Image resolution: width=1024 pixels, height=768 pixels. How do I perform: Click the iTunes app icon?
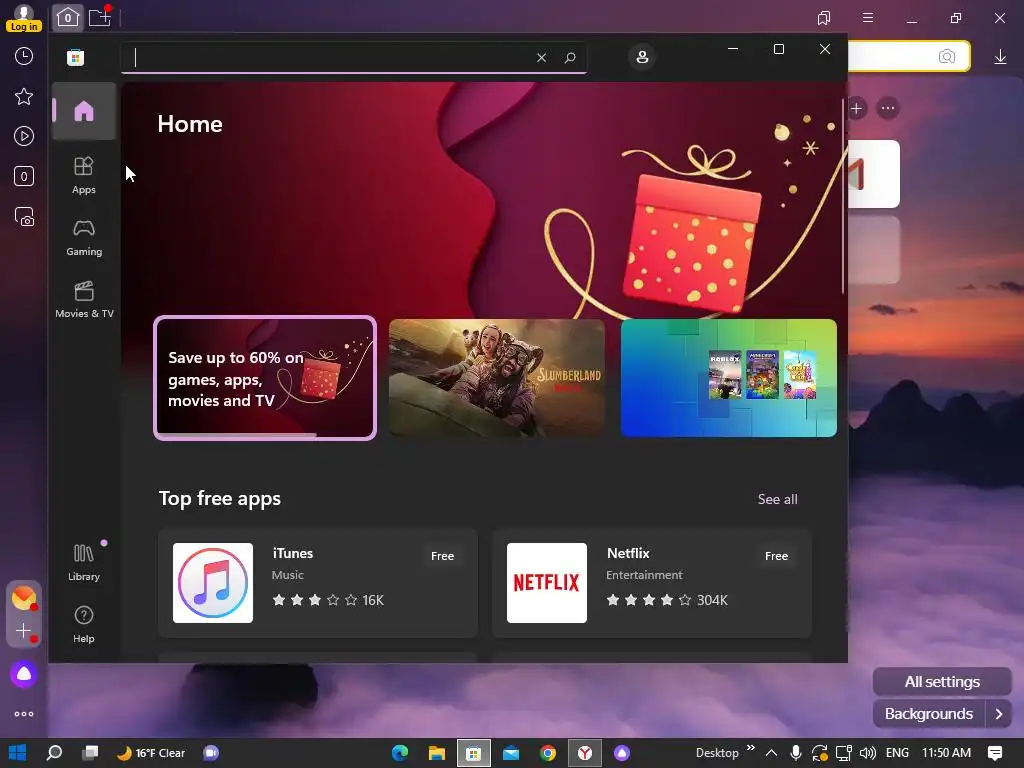click(x=213, y=583)
